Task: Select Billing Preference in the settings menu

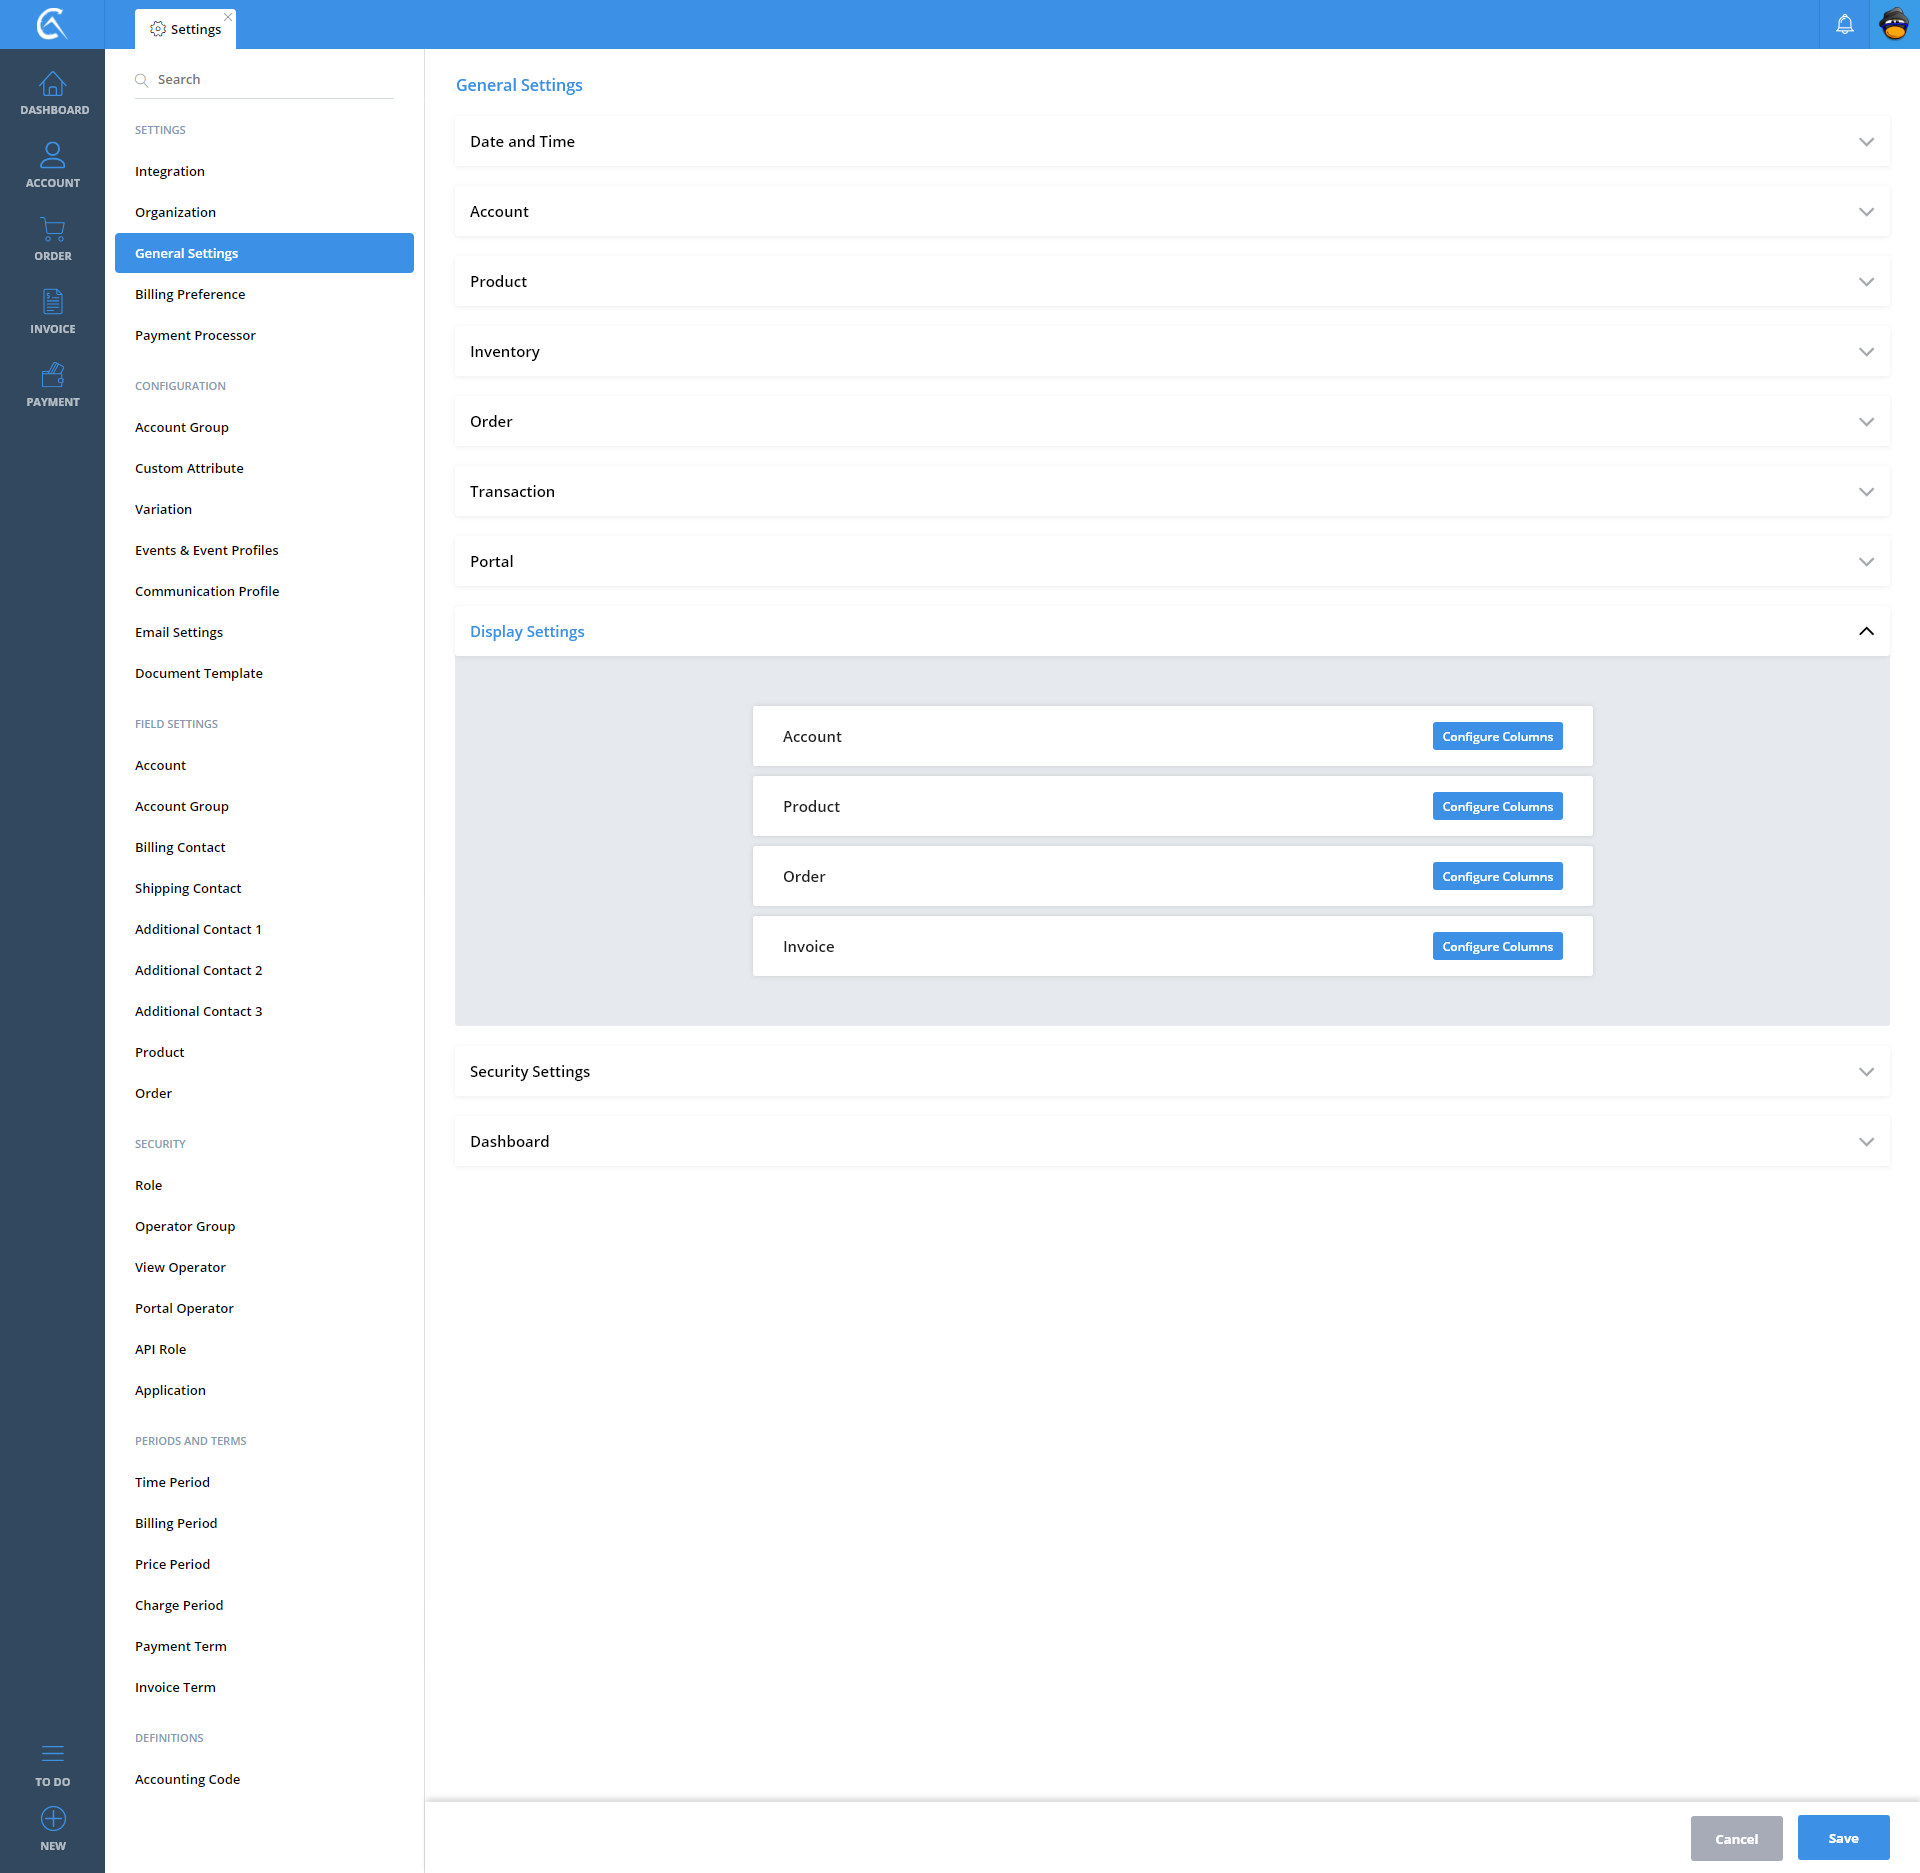Action: tap(190, 294)
